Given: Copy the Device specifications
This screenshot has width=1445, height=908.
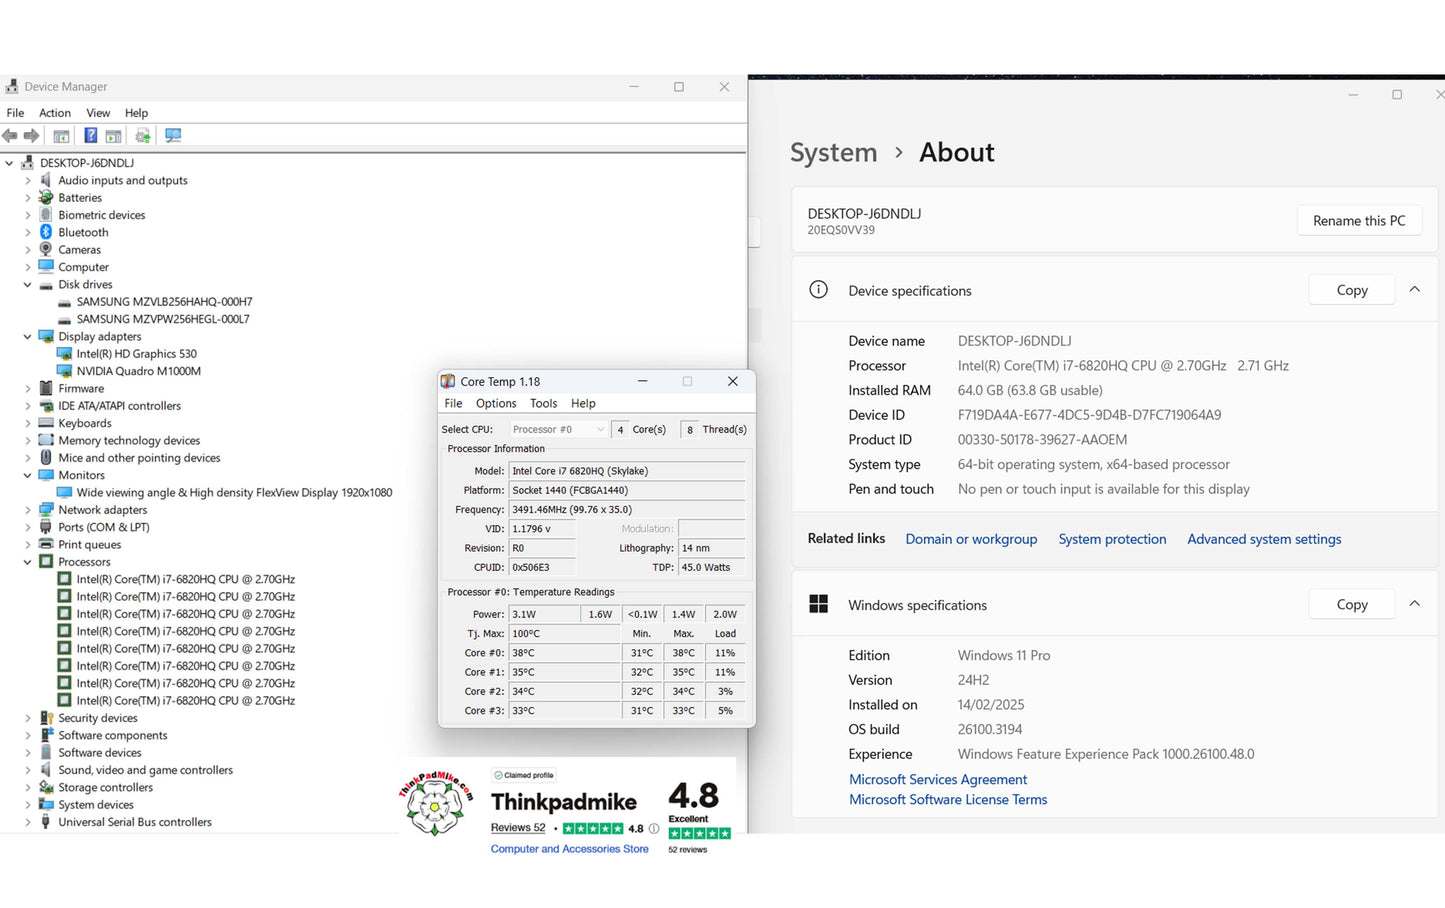Looking at the screenshot, I should click(1352, 290).
